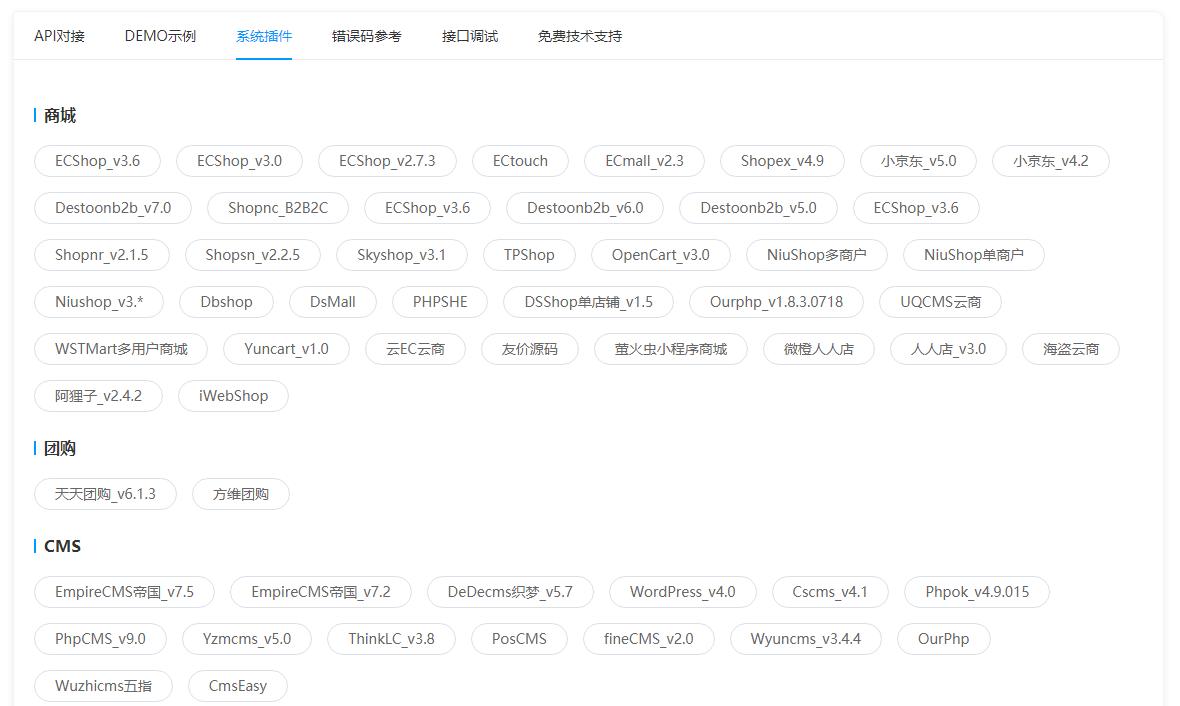Select the 微橙人人店 plugin

click(x=819, y=349)
